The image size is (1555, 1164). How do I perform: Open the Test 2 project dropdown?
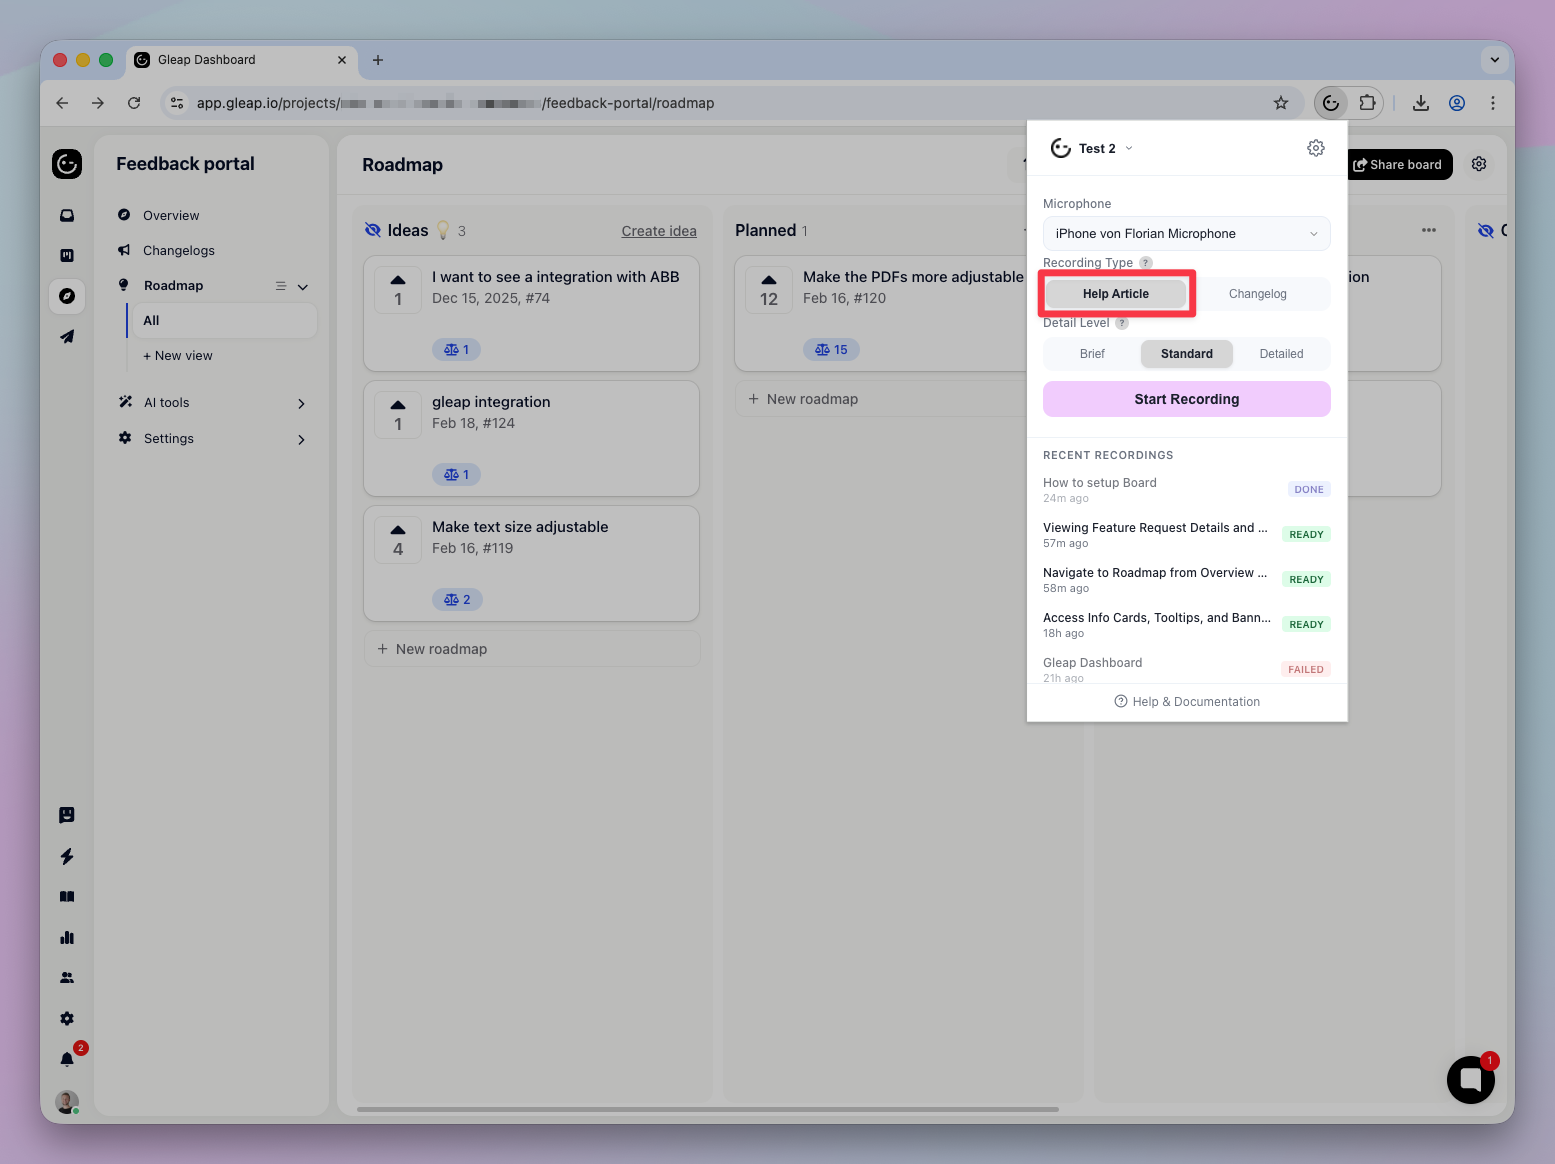1092,148
